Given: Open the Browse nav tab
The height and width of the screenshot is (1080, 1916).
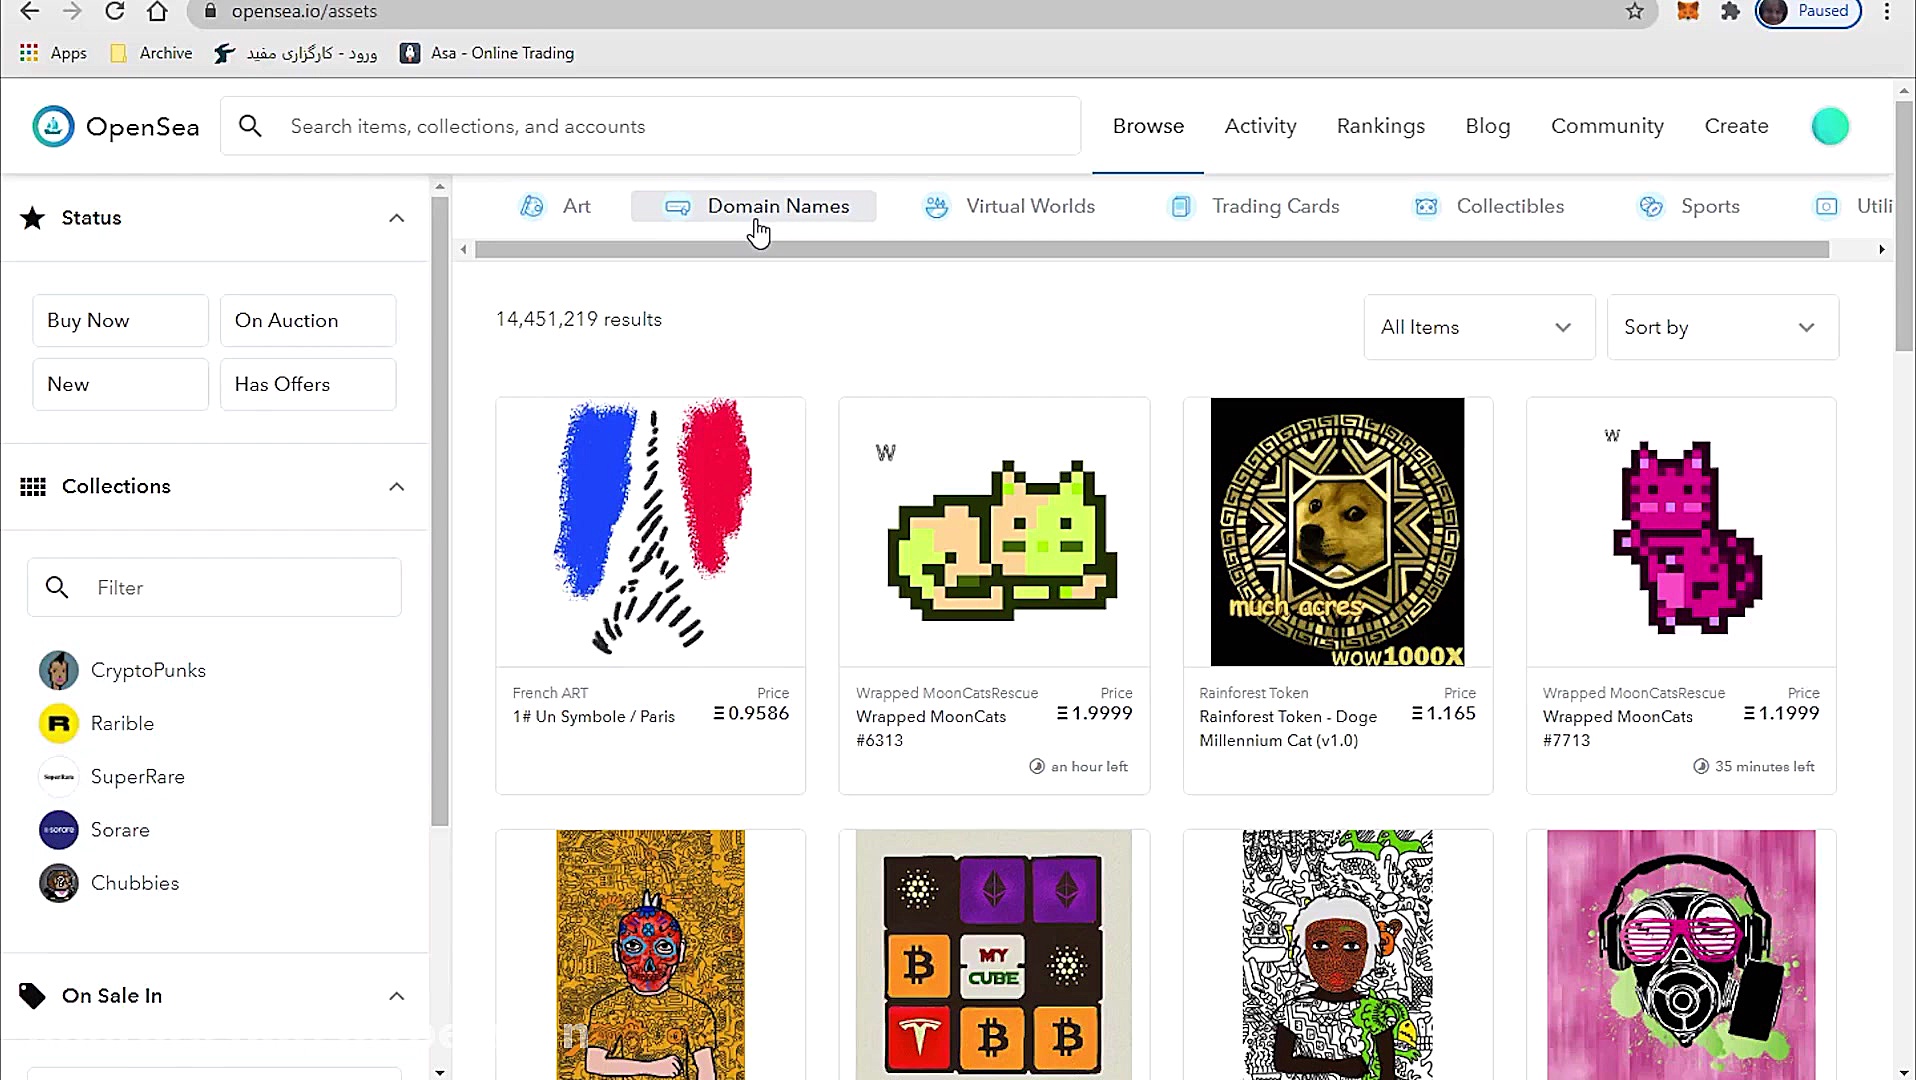Looking at the screenshot, I should coord(1148,126).
